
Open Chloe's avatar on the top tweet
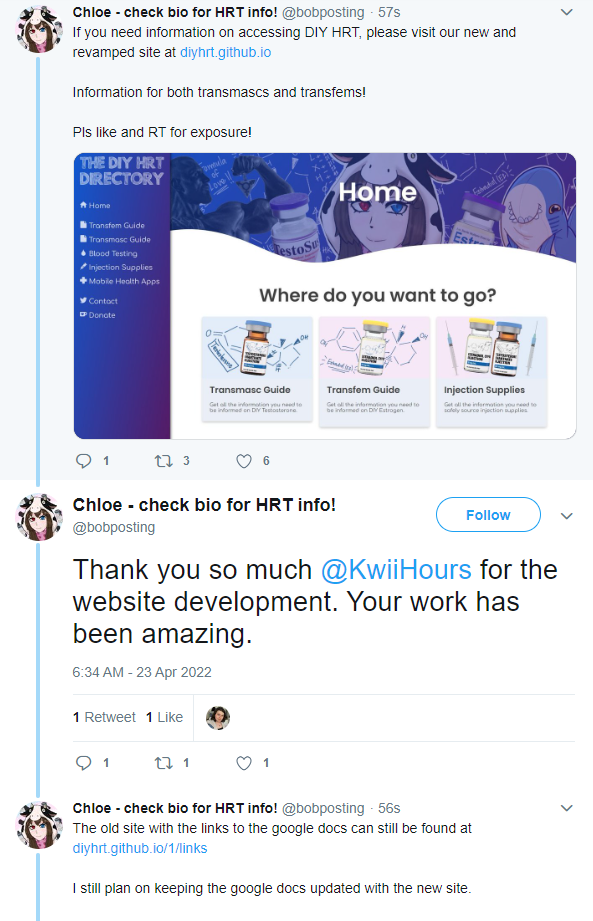(39, 29)
